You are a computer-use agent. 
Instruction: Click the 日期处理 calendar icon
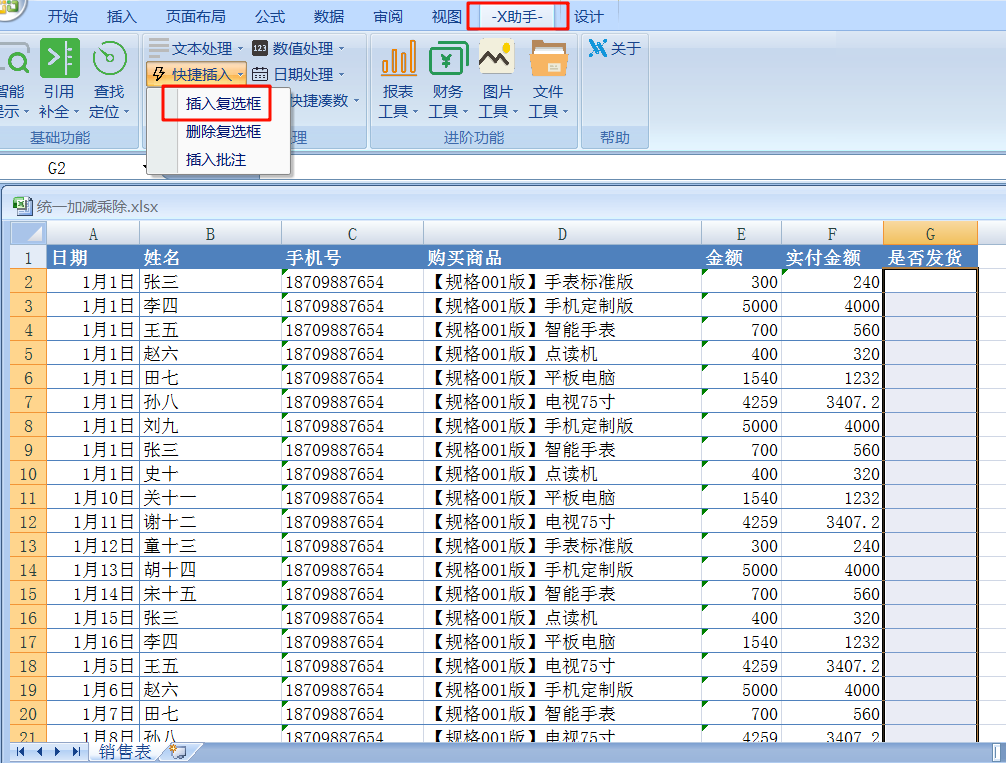click(x=260, y=74)
